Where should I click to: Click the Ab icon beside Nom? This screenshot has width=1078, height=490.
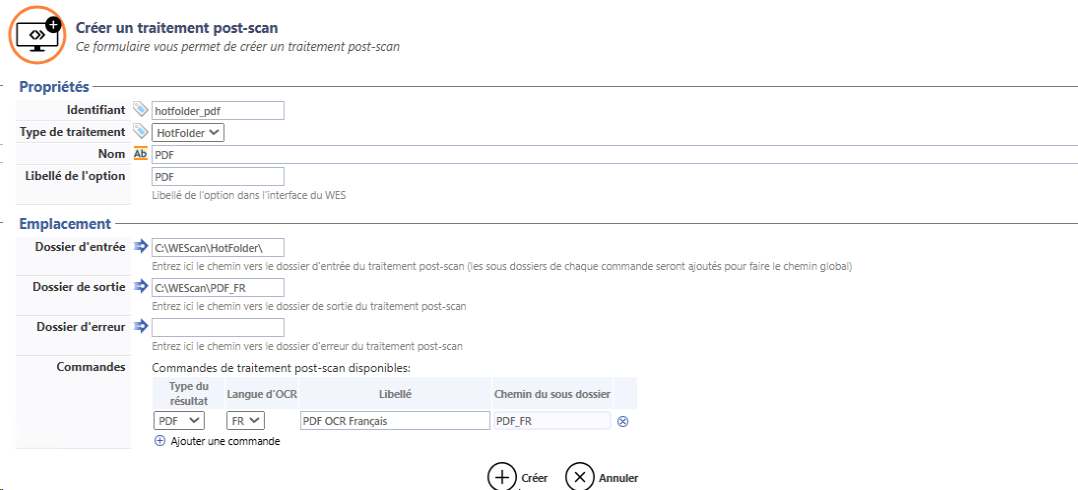(140, 154)
